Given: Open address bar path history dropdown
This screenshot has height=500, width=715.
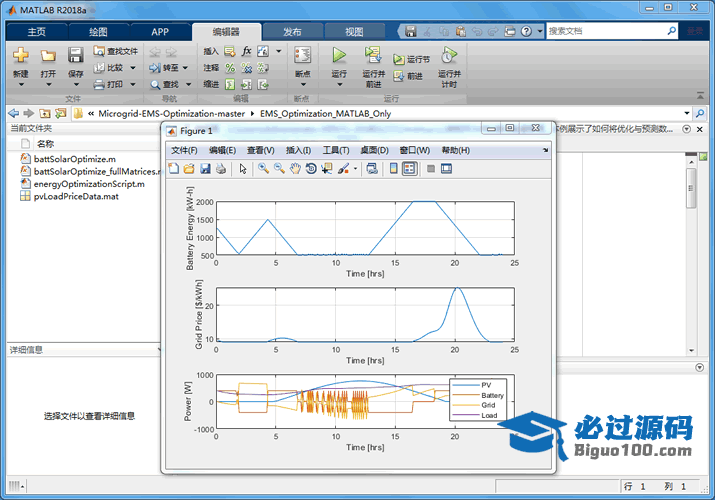Looking at the screenshot, I should [x=686, y=113].
